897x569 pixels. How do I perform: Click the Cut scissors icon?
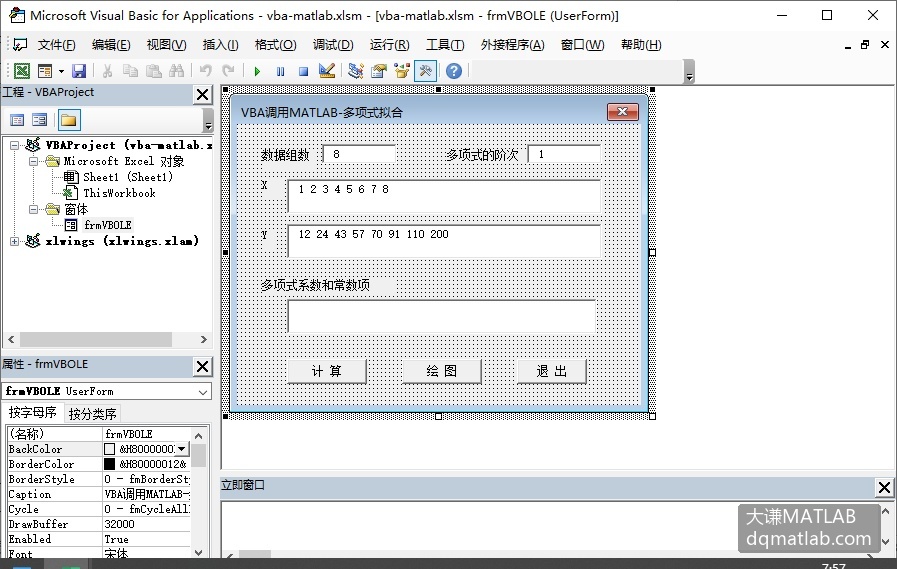[107, 71]
